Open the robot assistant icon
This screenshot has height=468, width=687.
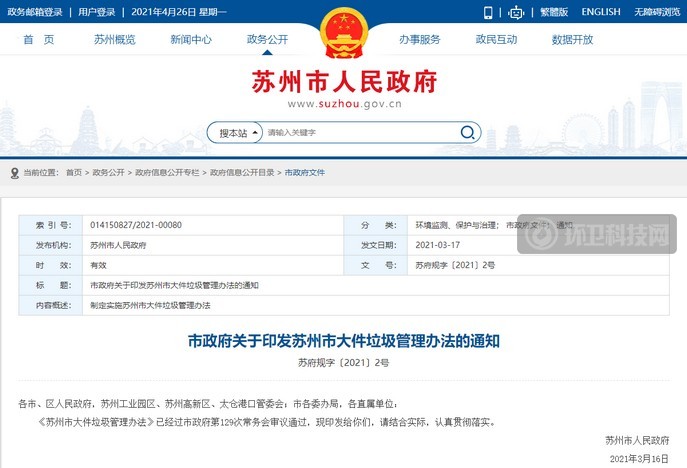point(516,13)
